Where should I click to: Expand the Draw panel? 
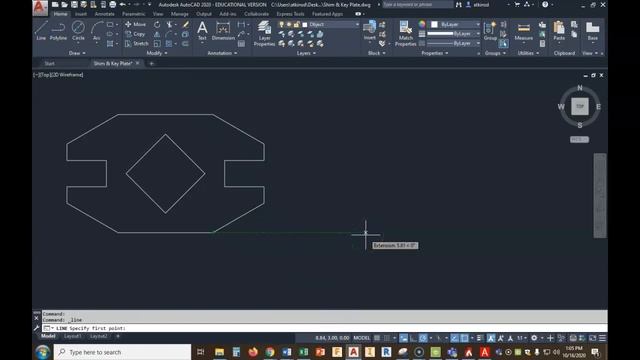(x=77, y=53)
